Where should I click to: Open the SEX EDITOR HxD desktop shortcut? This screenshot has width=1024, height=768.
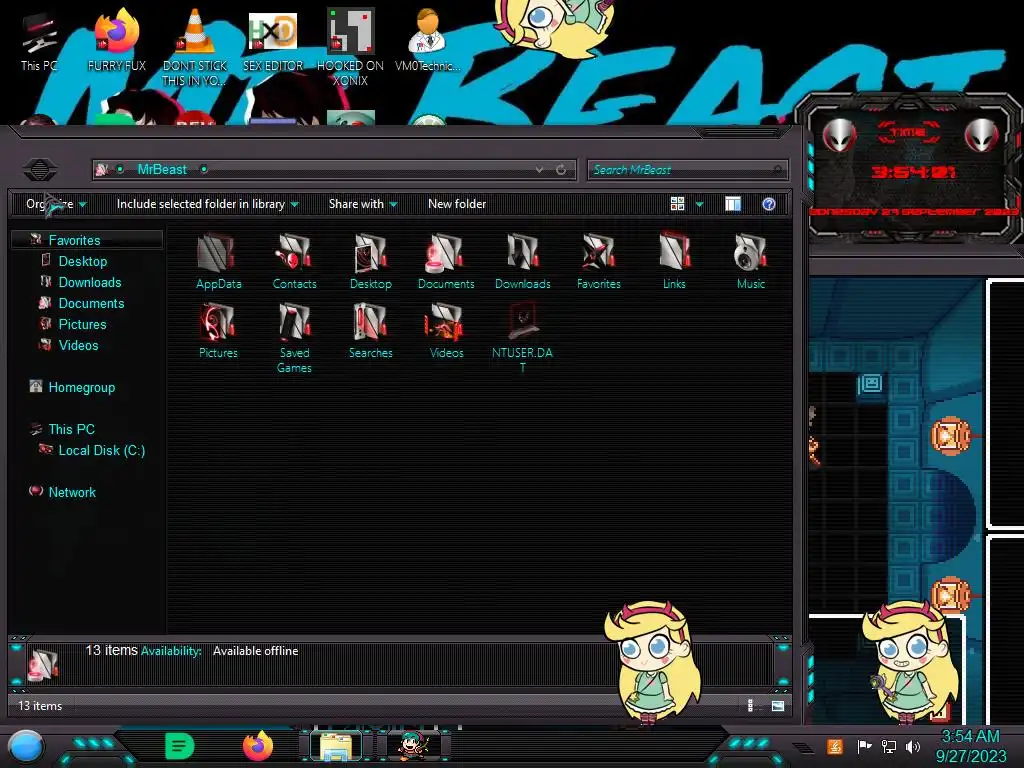coord(272,40)
